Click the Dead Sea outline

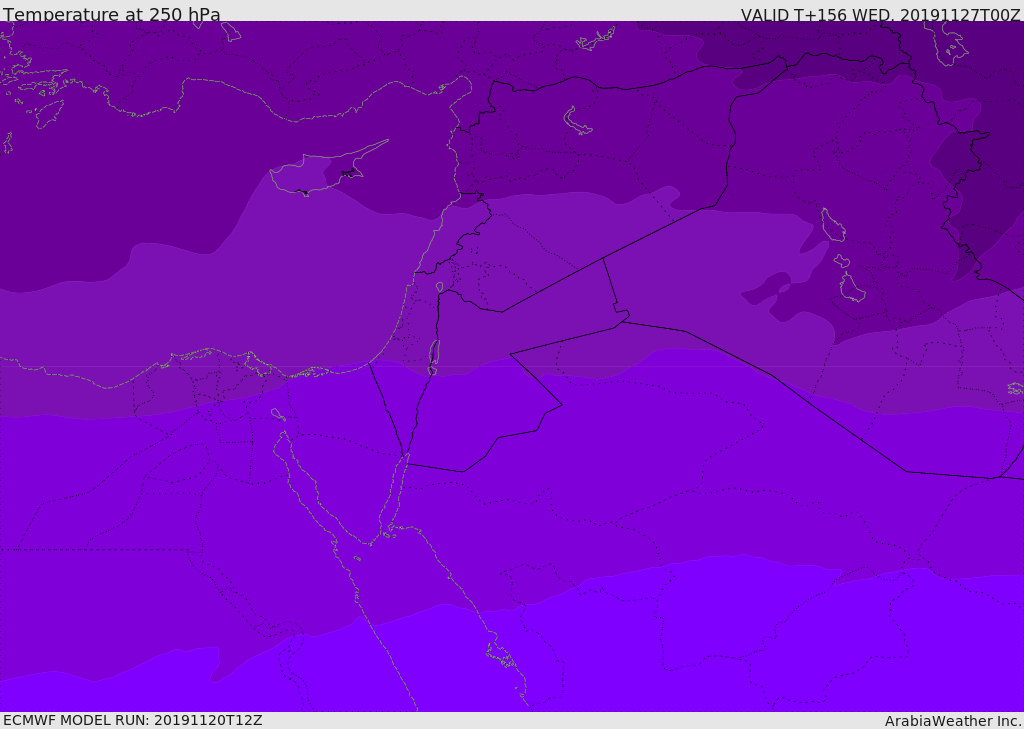(434, 355)
